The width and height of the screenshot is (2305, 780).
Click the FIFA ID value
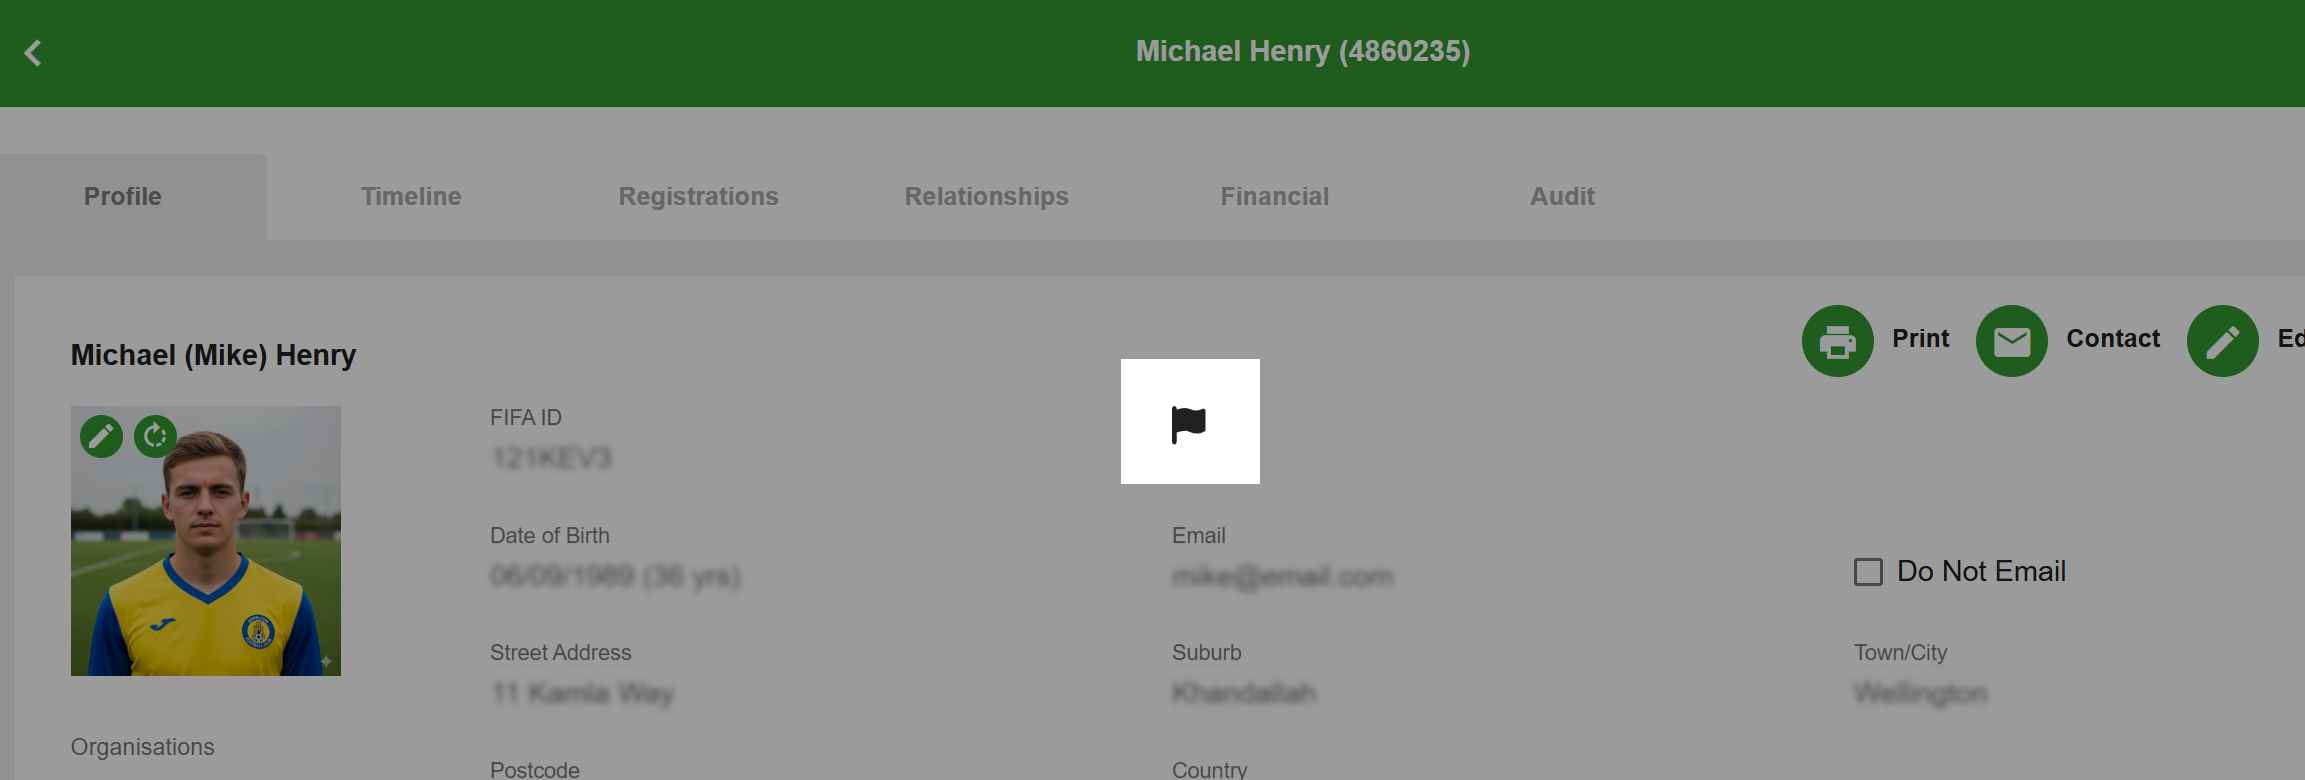click(551, 459)
